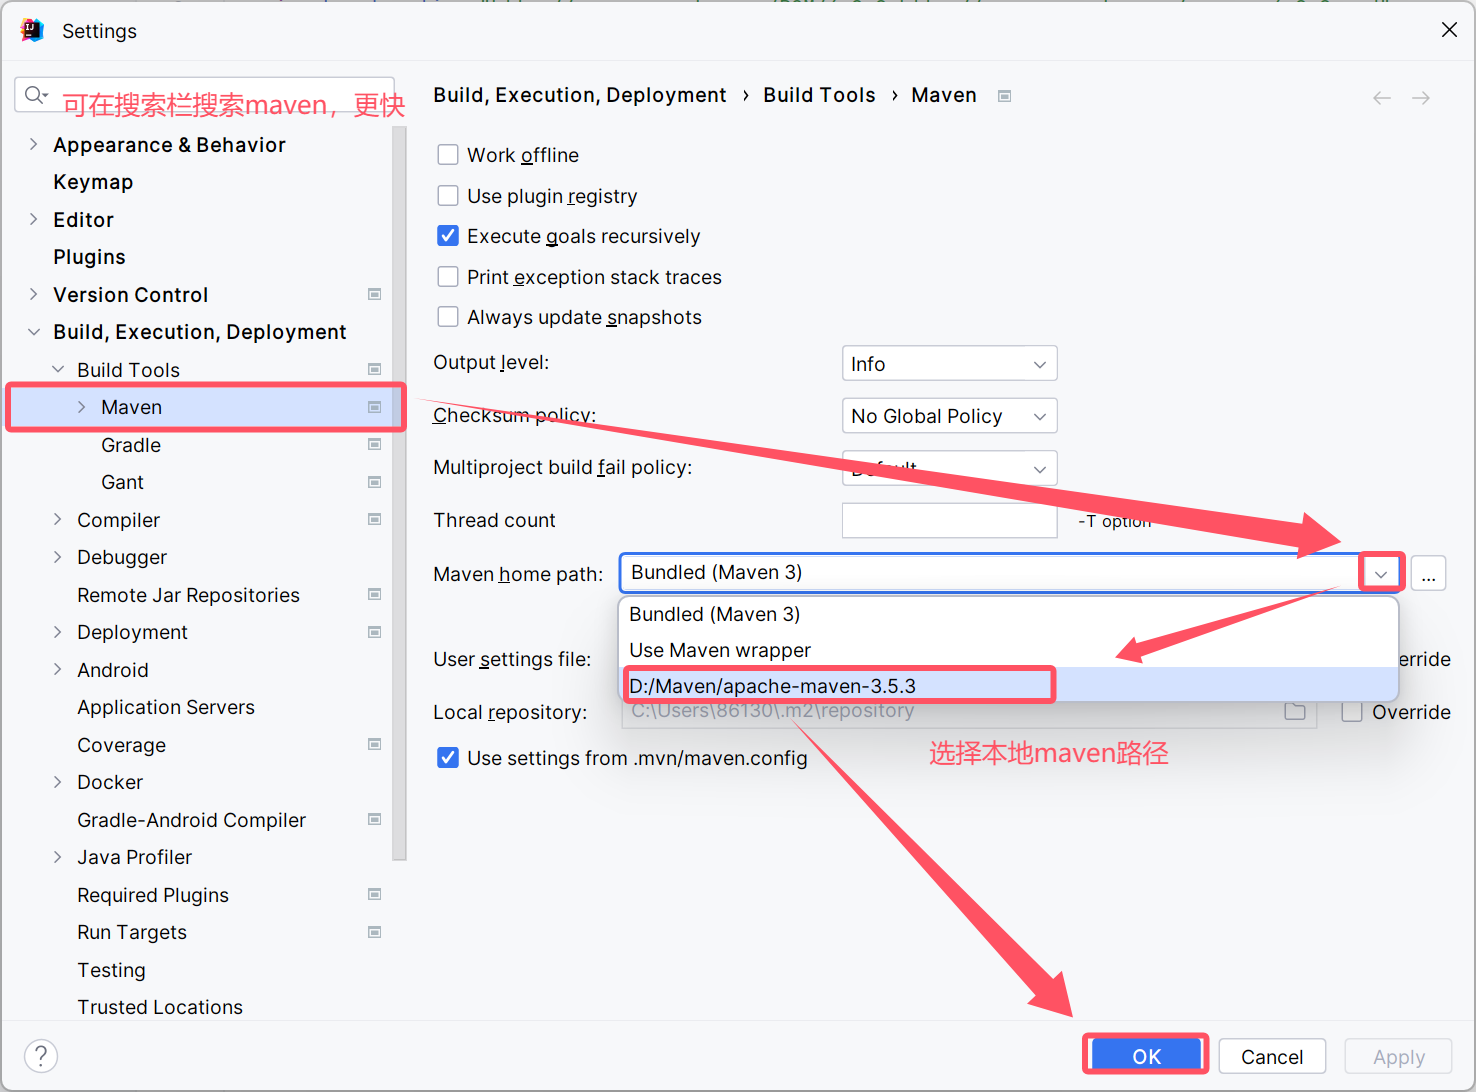Click the project-level icon beside Run Targets
Image resolution: width=1476 pixels, height=1092 pixels.
(375, 932)
